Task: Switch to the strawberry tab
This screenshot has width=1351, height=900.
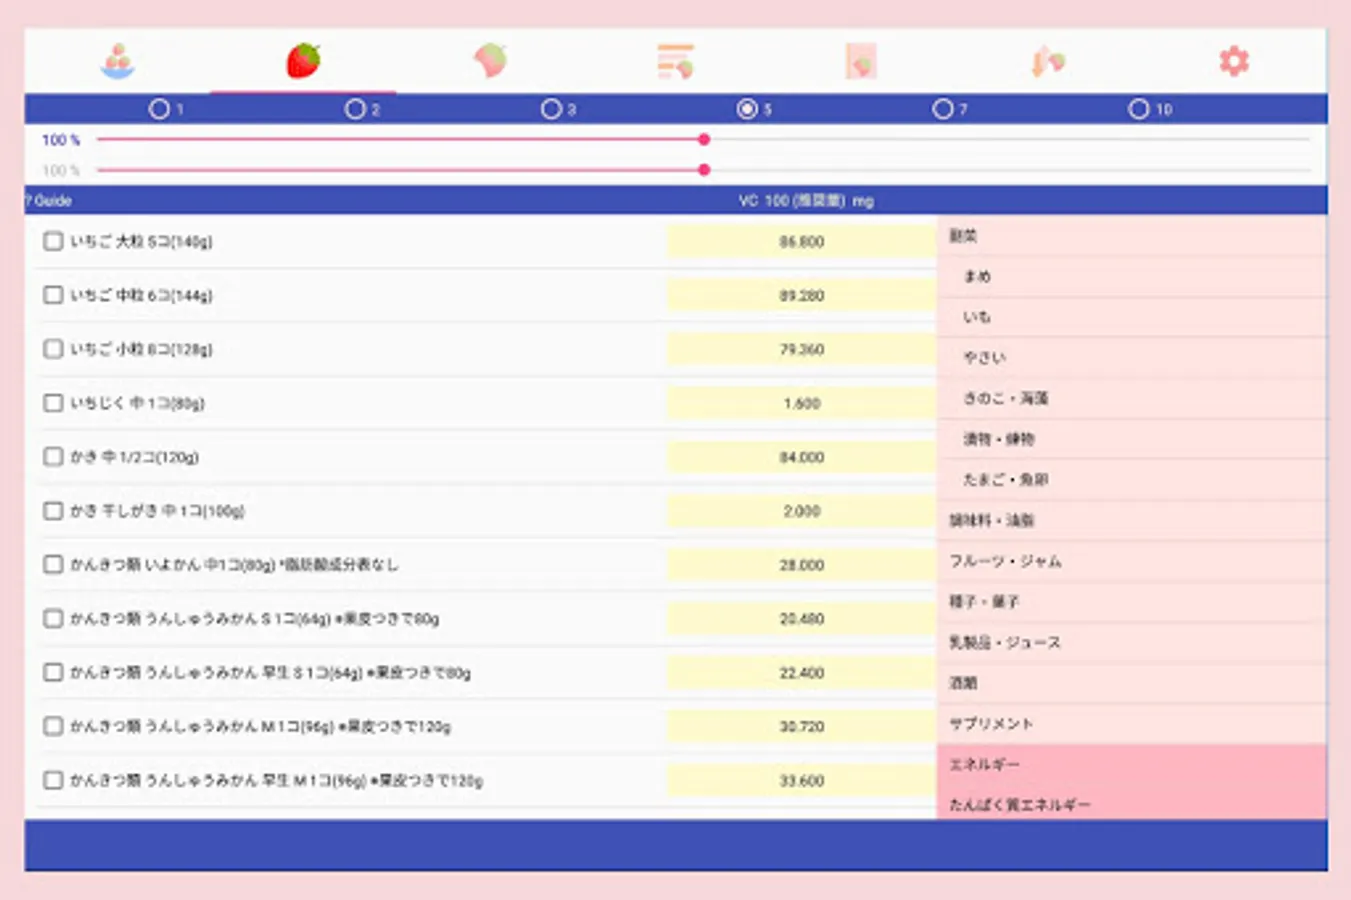Action: click(304, 60)
